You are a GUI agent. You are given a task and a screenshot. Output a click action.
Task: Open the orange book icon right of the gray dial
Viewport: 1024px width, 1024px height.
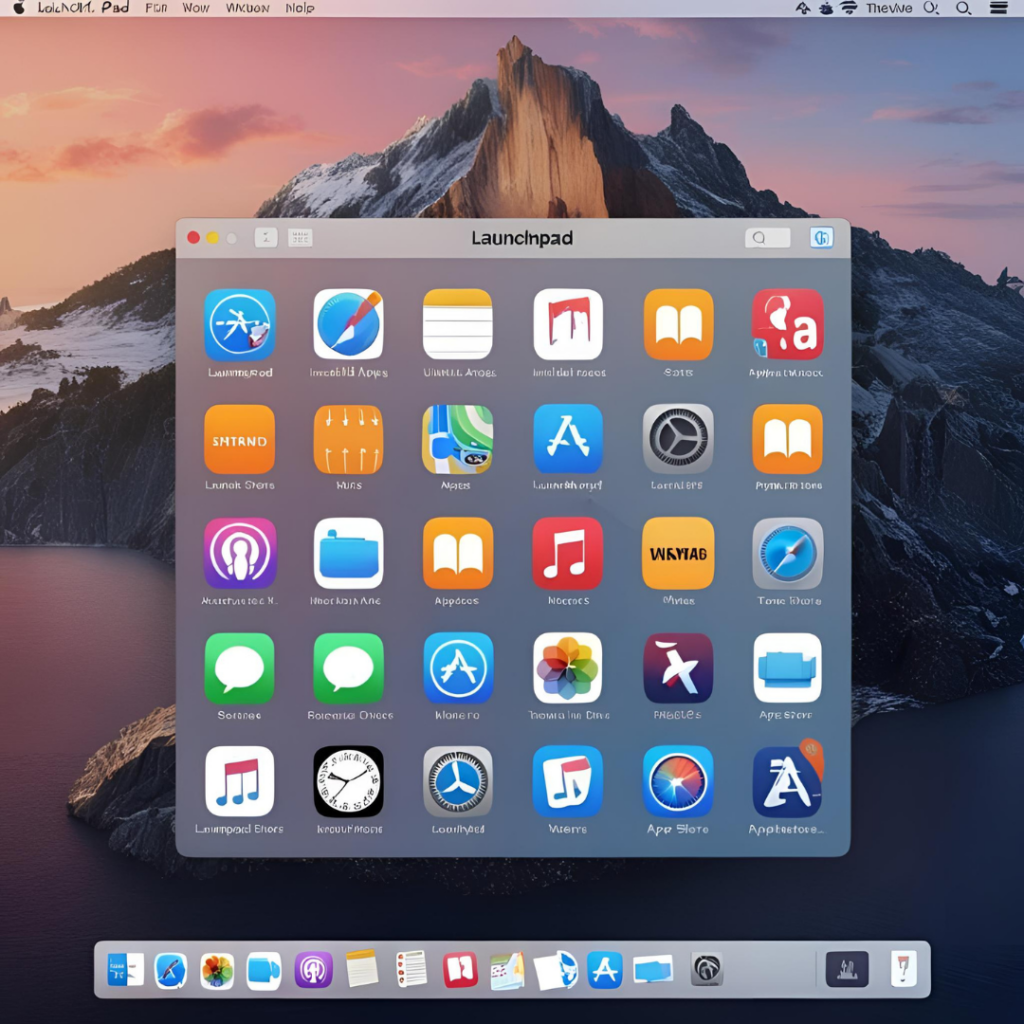[788, 439]
